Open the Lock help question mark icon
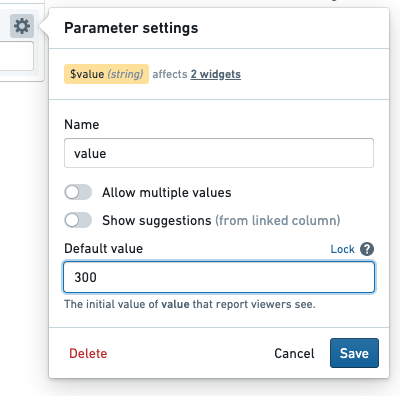Image resolution: width=400 pixels, height=396 pixels. (367, 249)
